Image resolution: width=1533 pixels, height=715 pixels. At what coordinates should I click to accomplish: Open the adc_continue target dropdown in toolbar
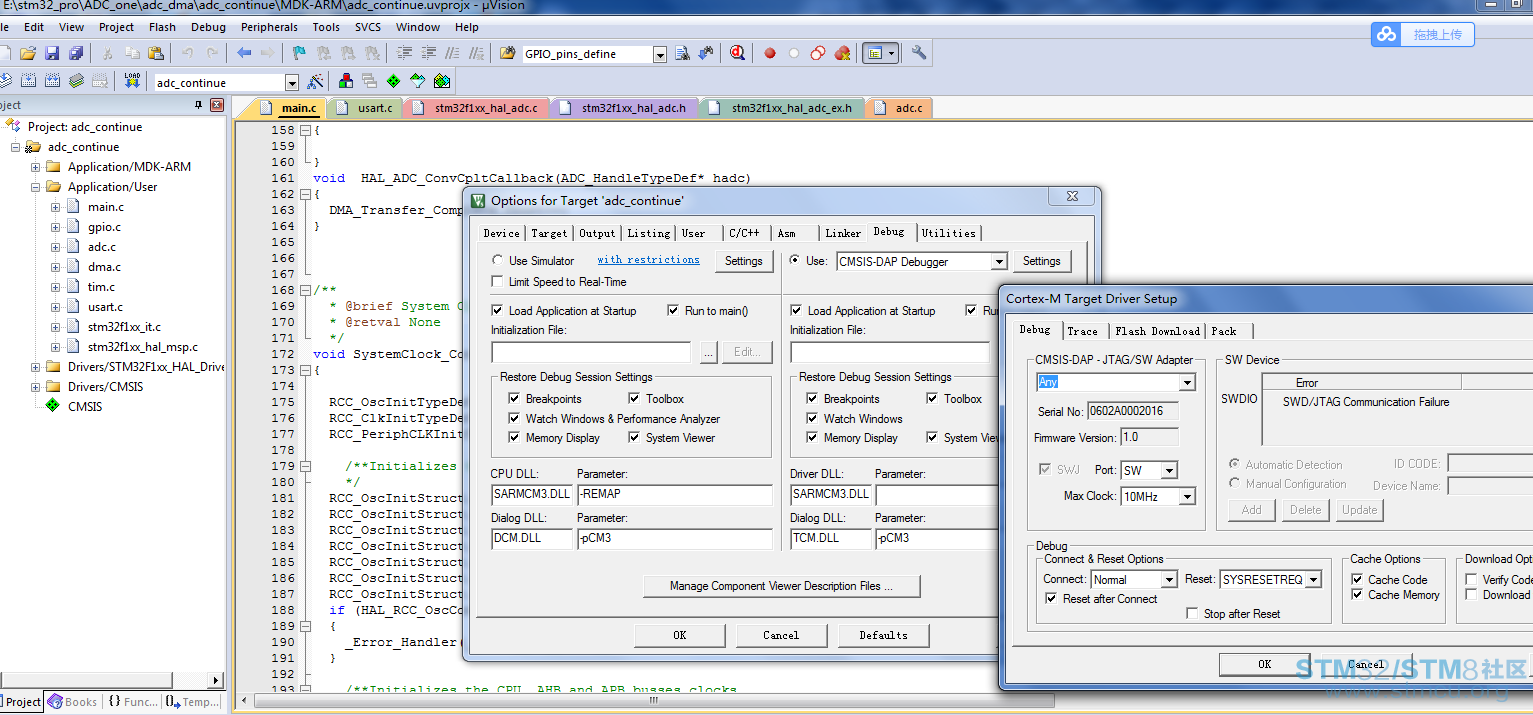[292, 83]
